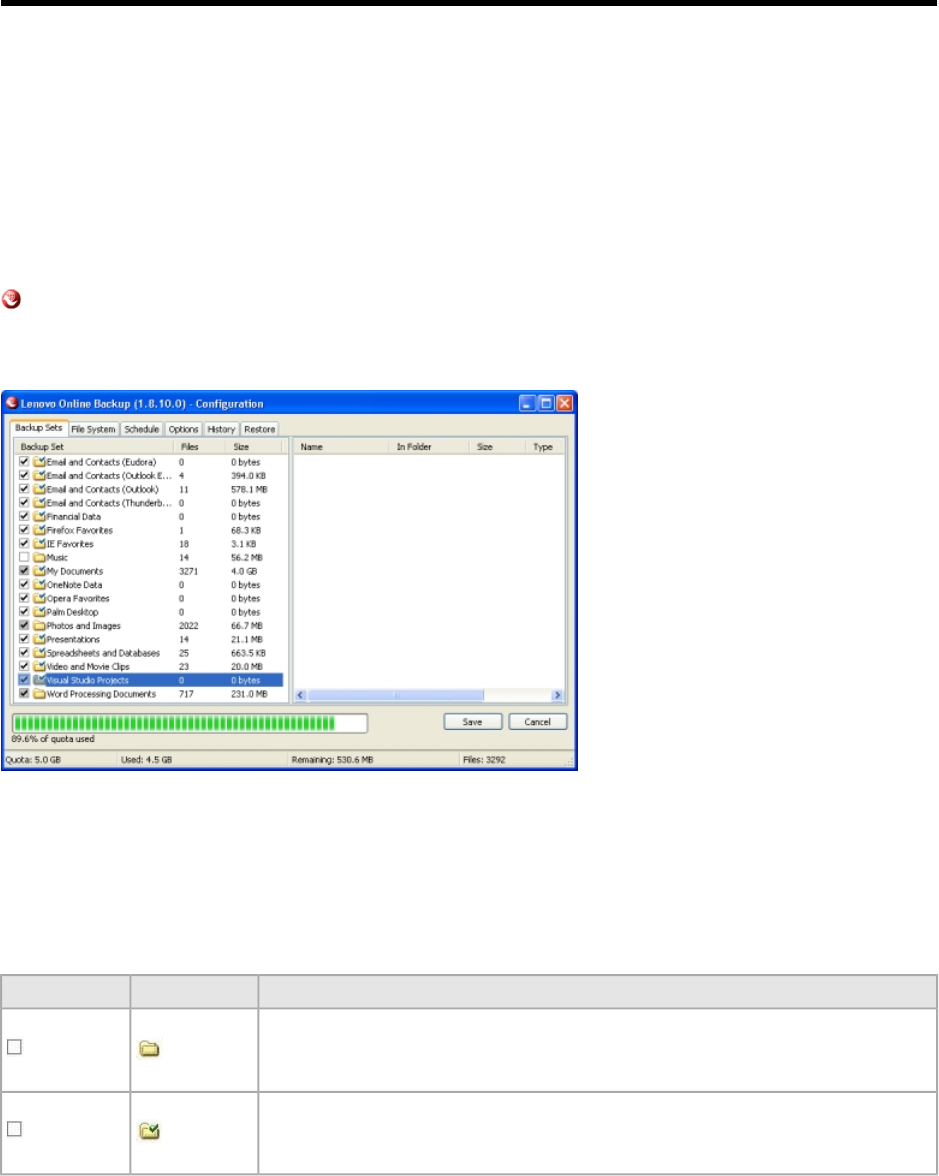
Task: Uncheck the Email and Contacts (Eudora) checkbox
Action: click(x=24, y=461)
